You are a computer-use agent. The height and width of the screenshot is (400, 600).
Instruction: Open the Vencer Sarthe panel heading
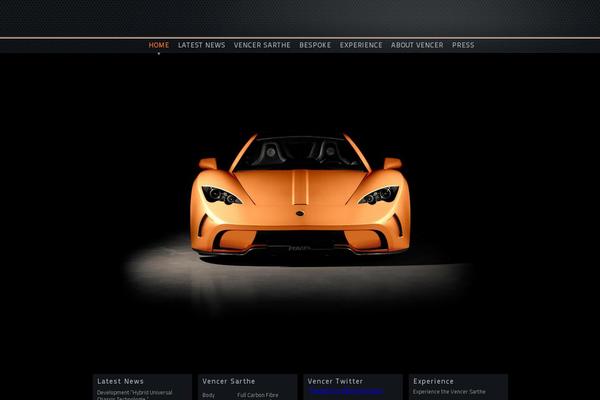[228, 381]
